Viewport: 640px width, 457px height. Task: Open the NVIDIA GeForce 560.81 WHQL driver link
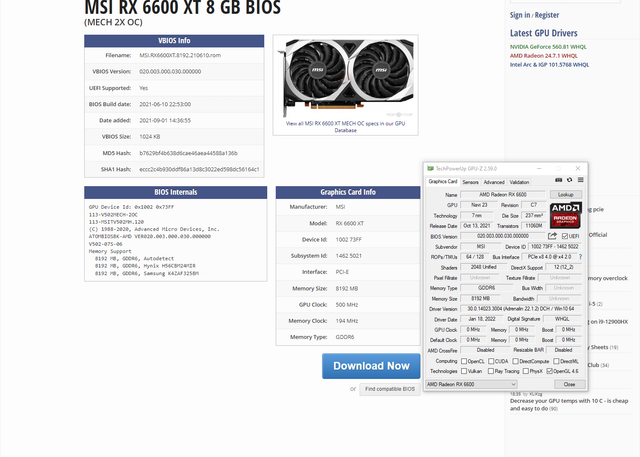point(548,47)
